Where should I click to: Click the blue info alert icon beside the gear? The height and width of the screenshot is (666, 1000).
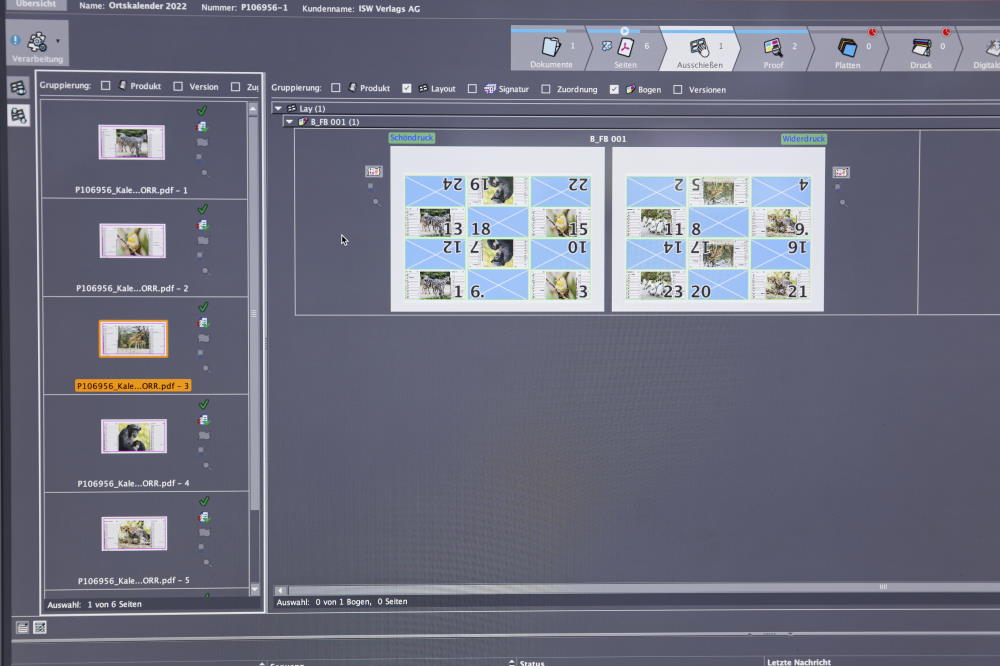[x=15, y=41]
